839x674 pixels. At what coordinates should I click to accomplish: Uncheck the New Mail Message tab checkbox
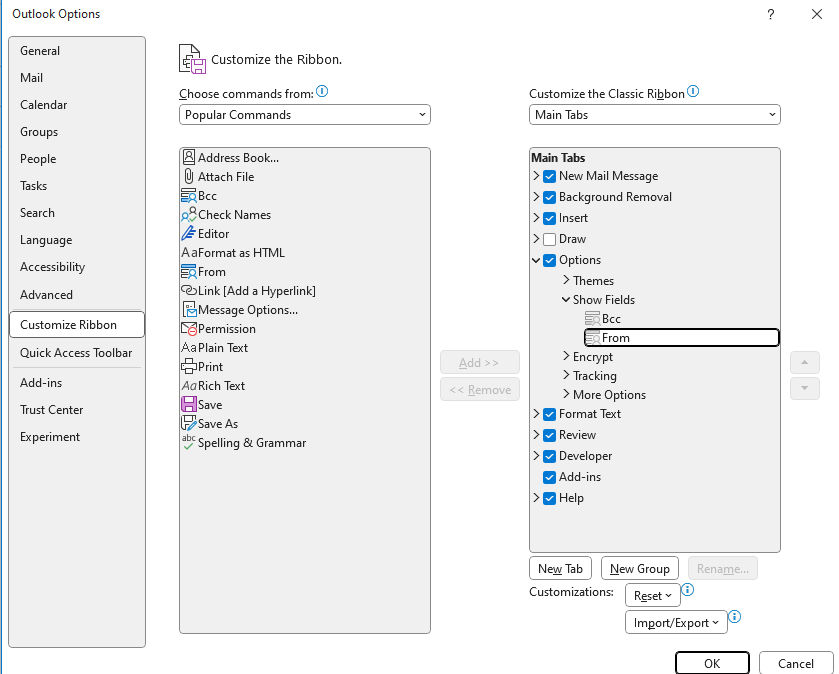point(549,176)
